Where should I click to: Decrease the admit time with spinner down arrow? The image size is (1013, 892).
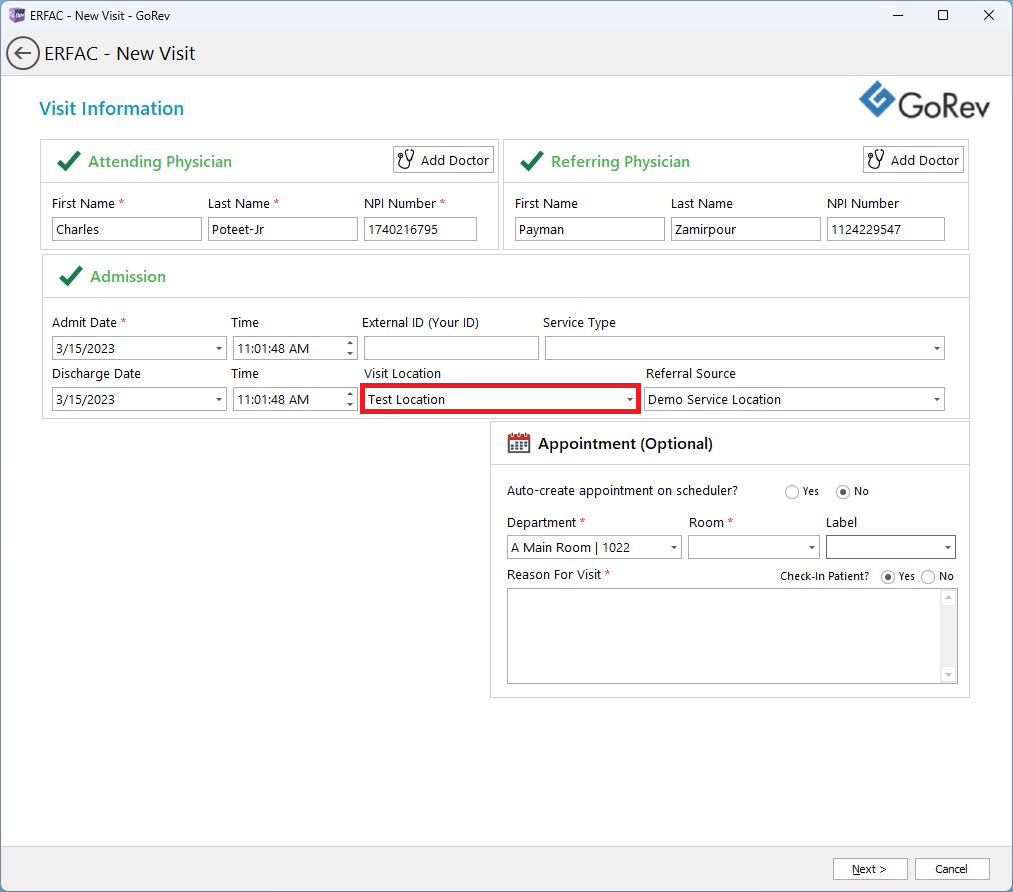[x=350, y=353]
